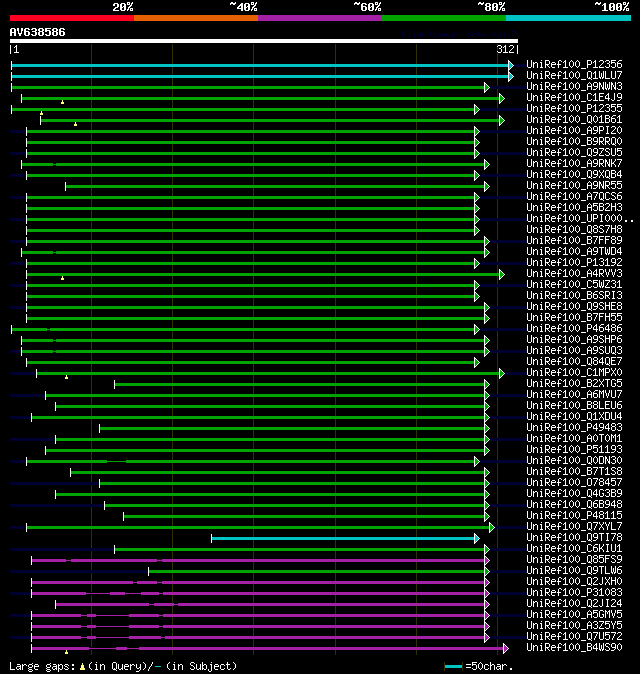Image resolution: width=640 pixels, height=674 pixels.
Task: Click the red 20% identity legend segment
Action: [x=72, y=18]
